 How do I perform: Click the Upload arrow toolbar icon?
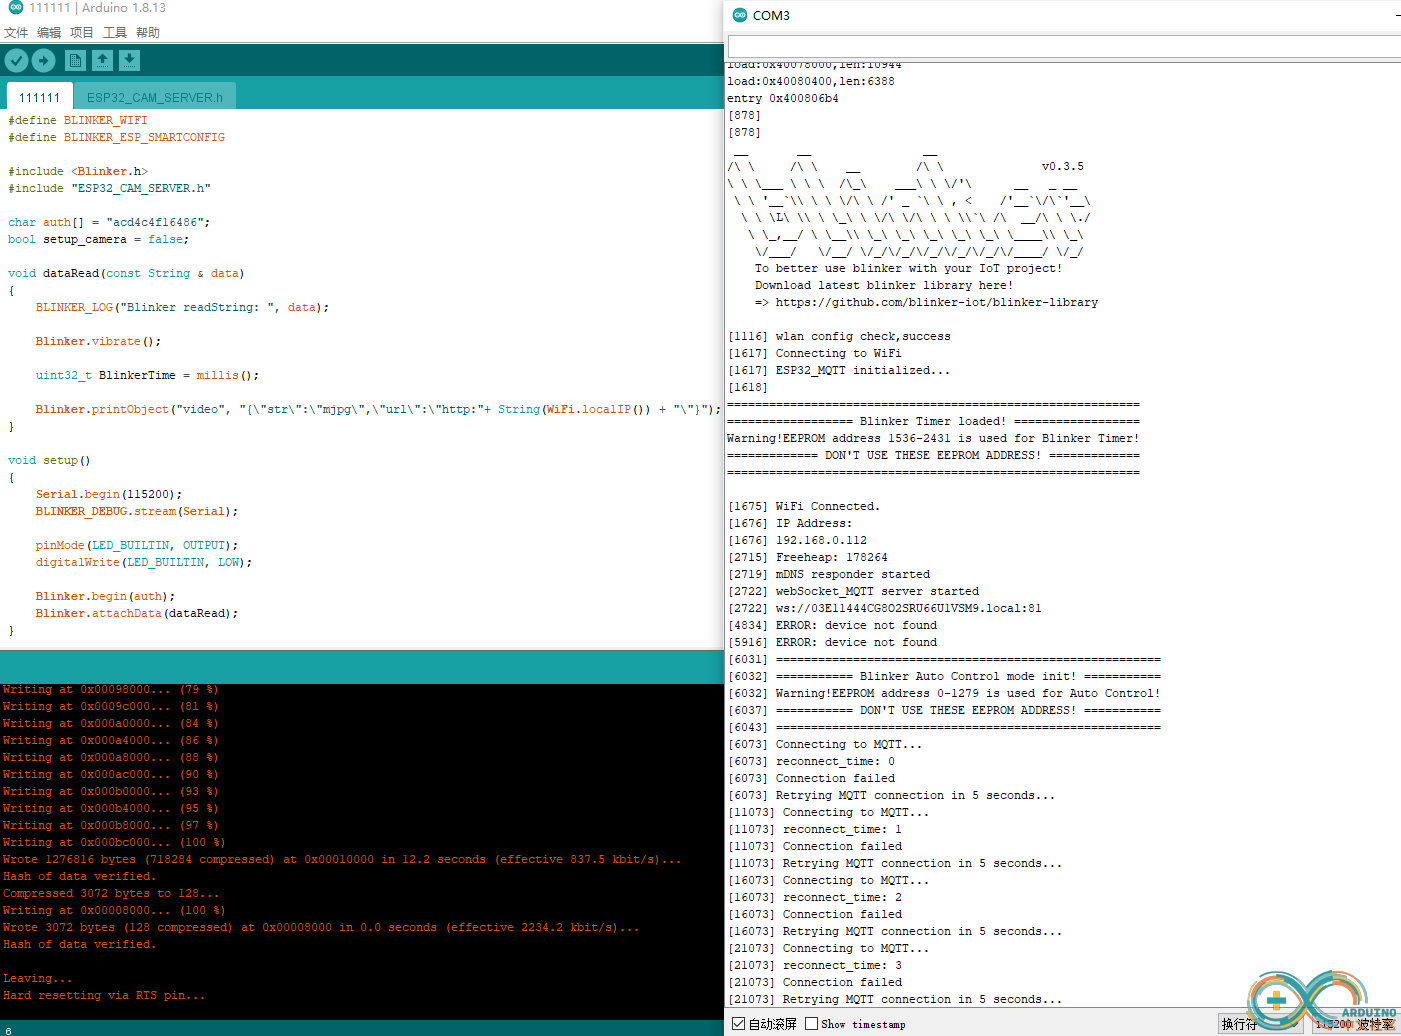pos(44,61)
